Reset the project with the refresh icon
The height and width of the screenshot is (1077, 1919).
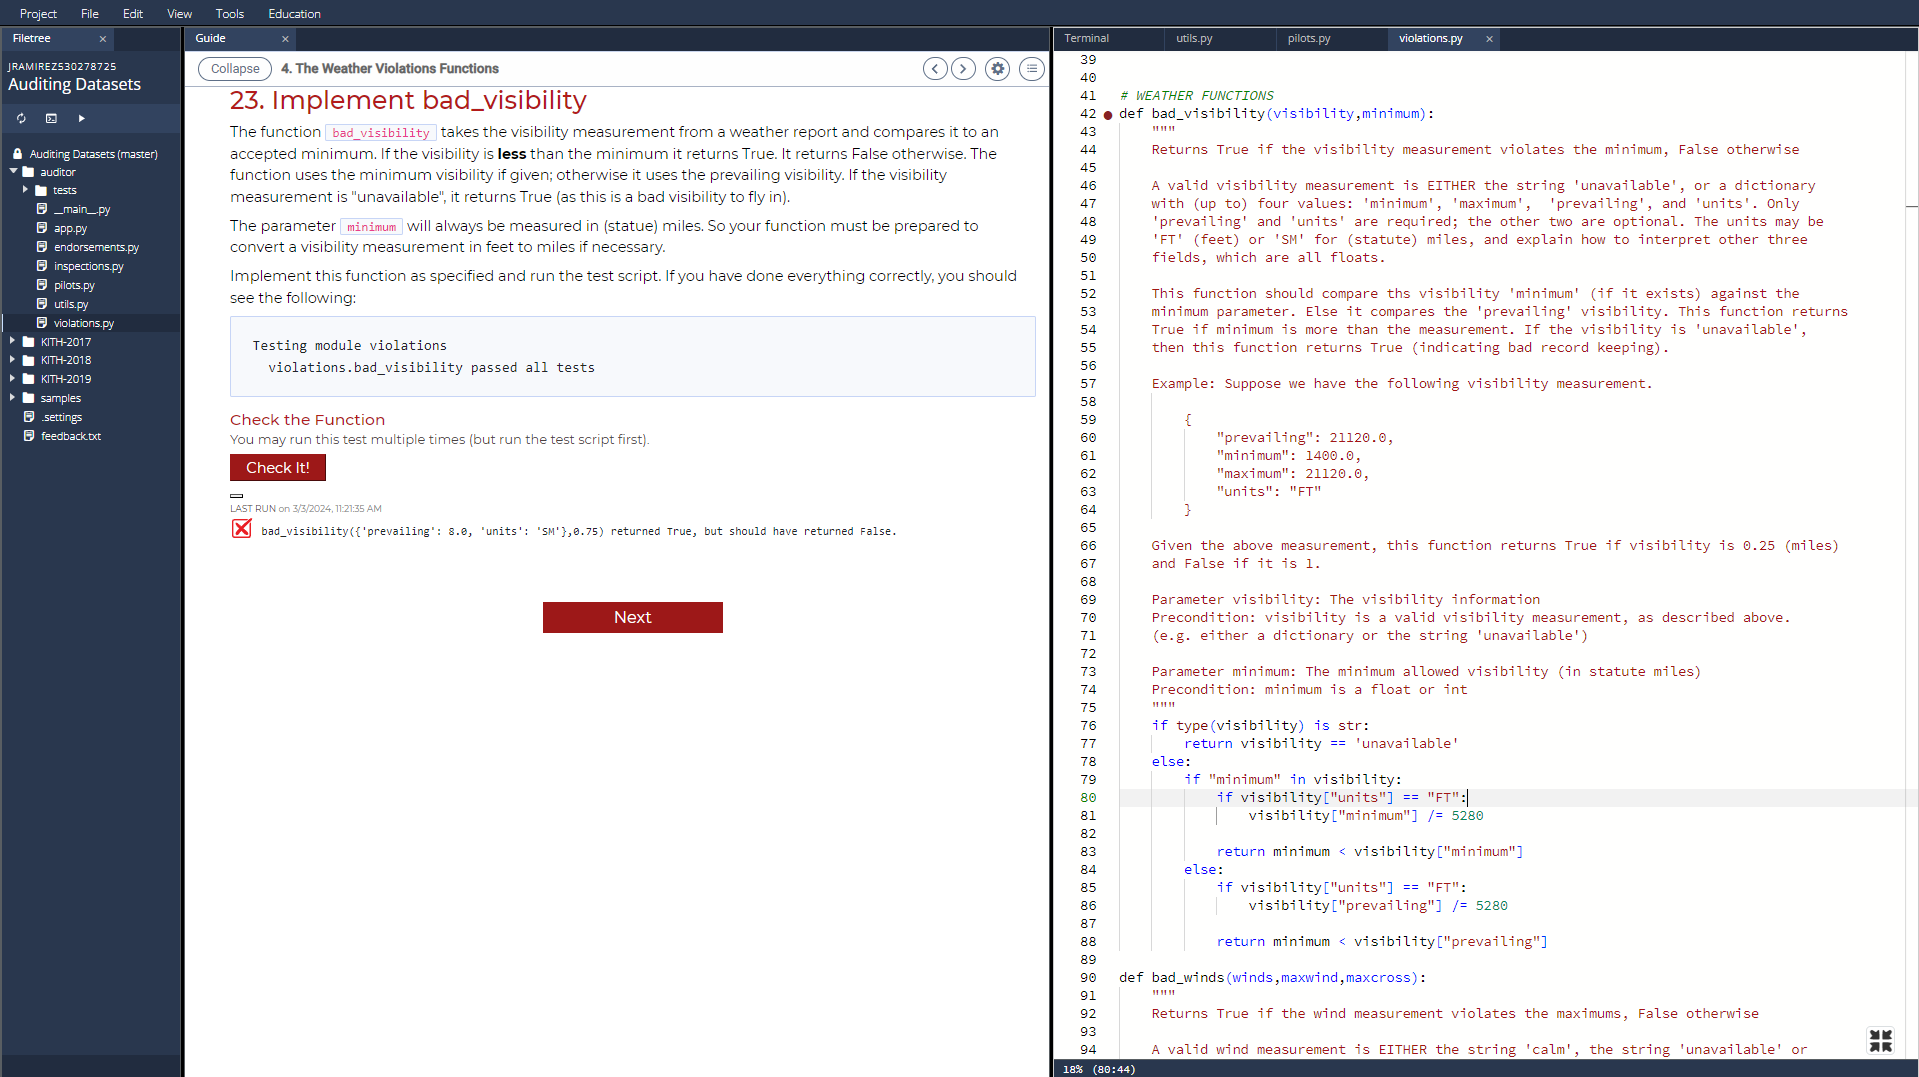[20, 118]
